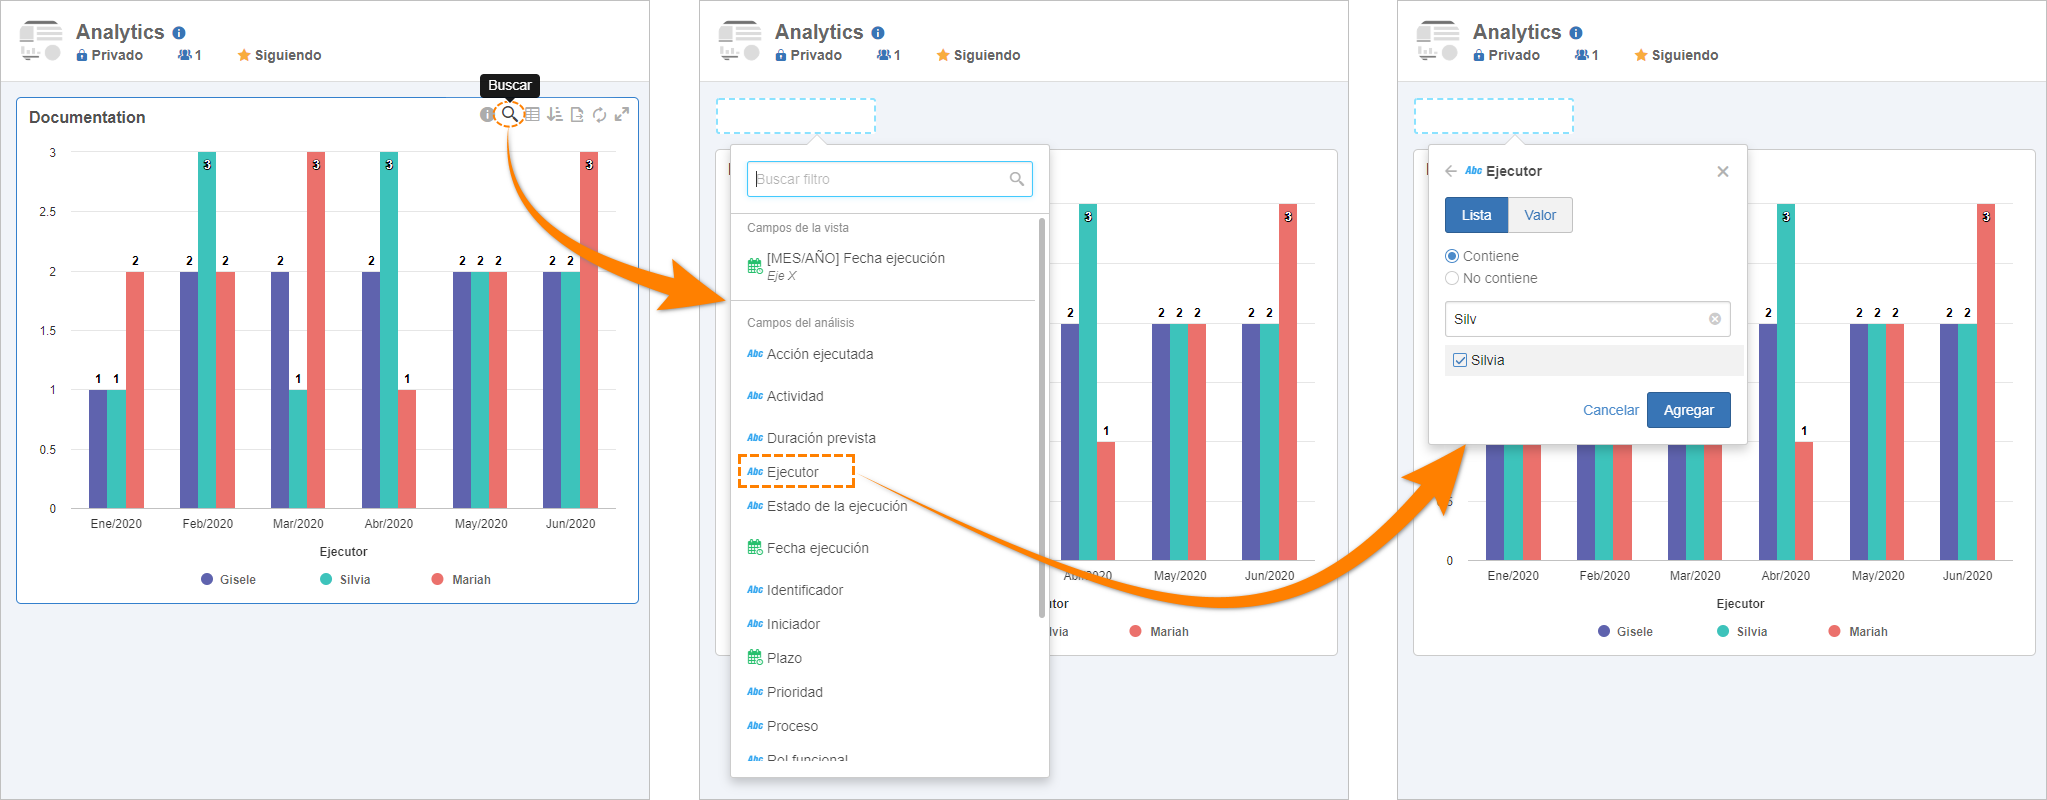This screenshot has height=800, width=2047.
Task: Toggle Gisele legend swatch in first panel chart
Action: coord(207,579)
